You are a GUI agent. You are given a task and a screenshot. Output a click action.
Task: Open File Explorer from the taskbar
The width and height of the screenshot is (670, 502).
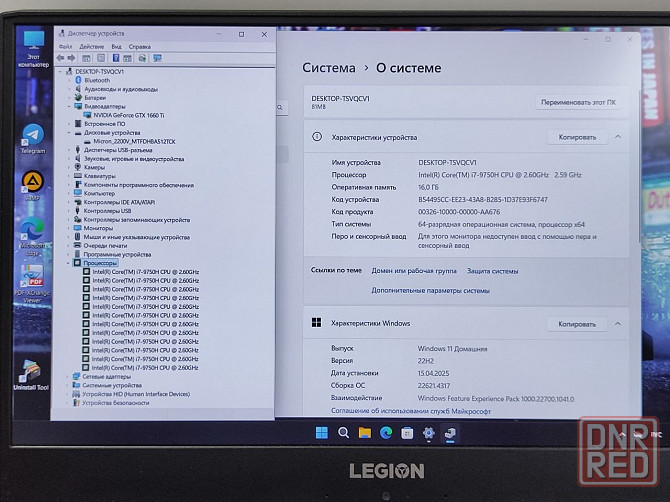point(364,433)
